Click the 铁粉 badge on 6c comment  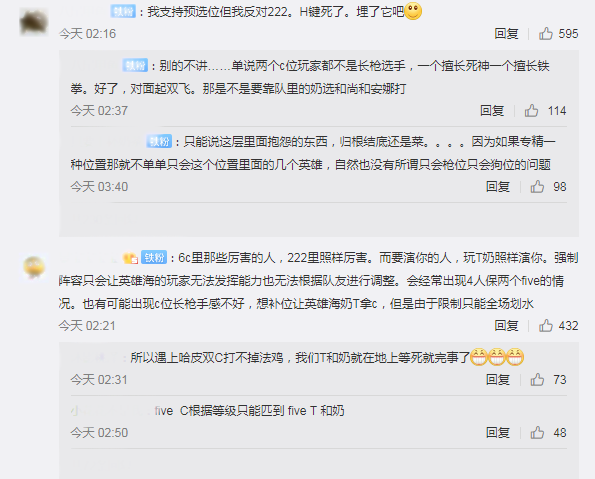point(154,257)
